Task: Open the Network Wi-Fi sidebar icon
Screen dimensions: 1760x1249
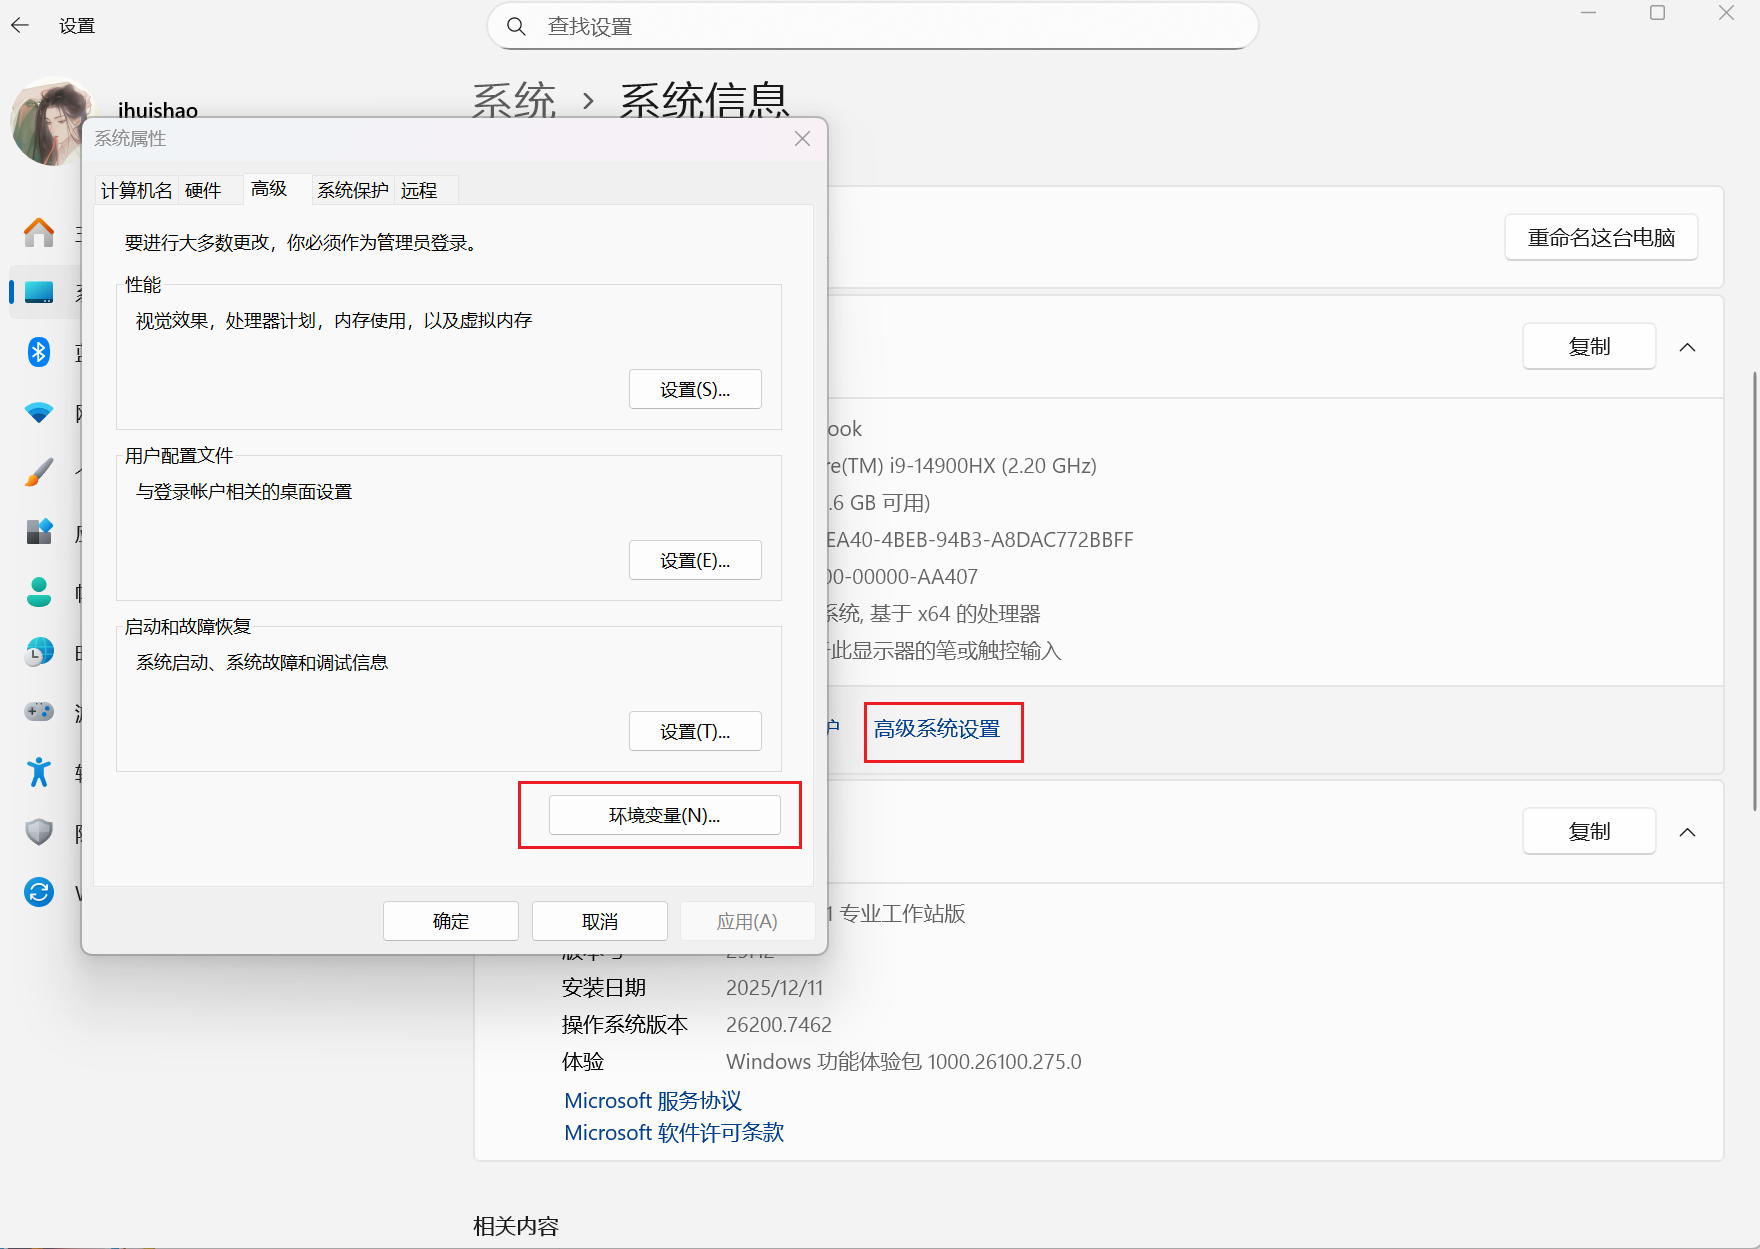Action: 39,412
